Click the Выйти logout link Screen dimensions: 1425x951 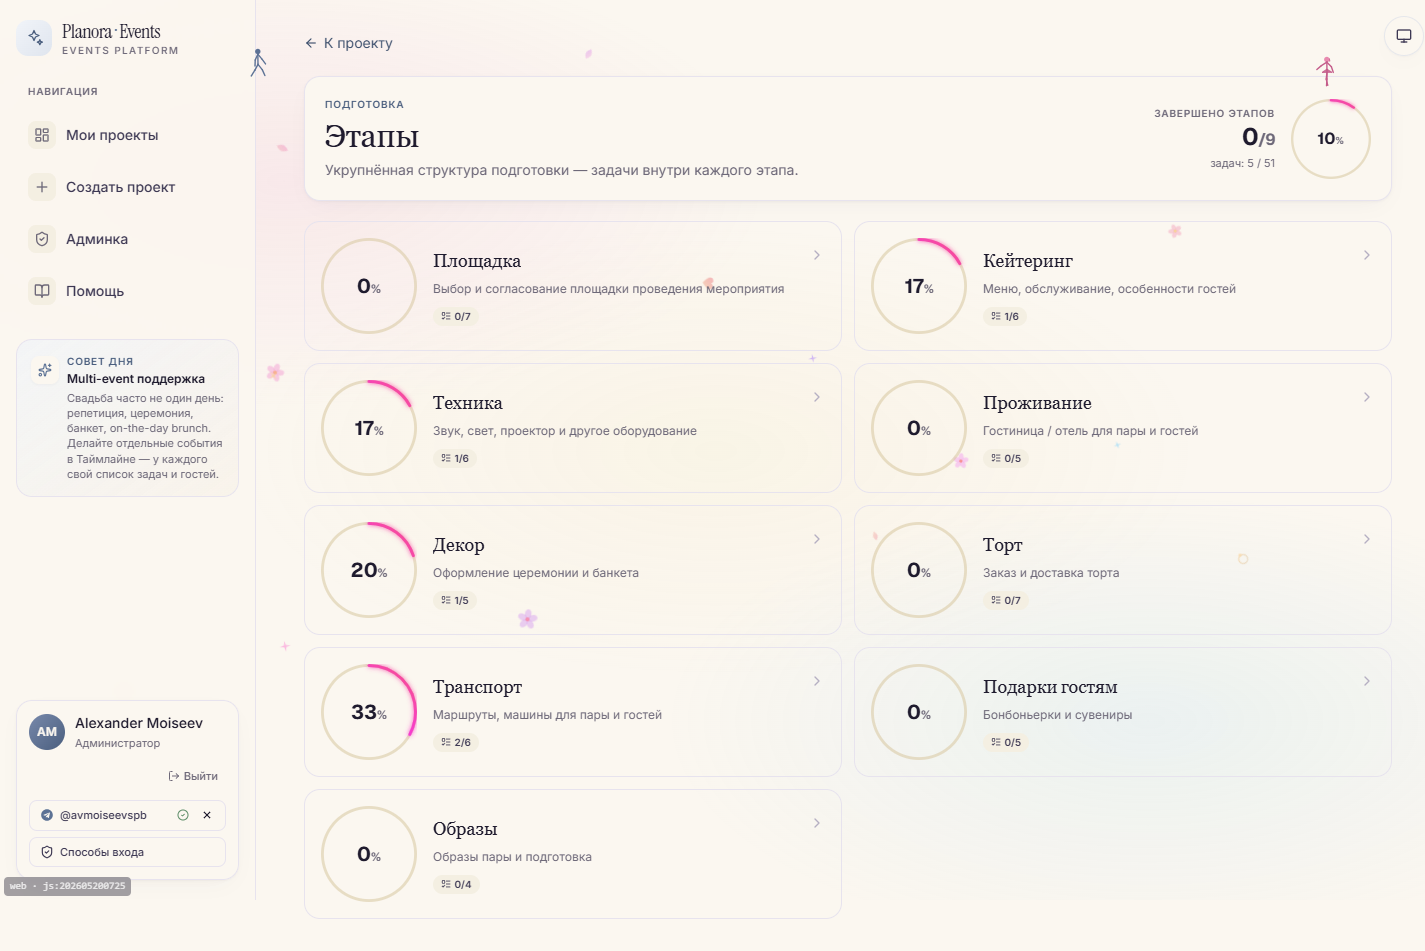(193, 776)
